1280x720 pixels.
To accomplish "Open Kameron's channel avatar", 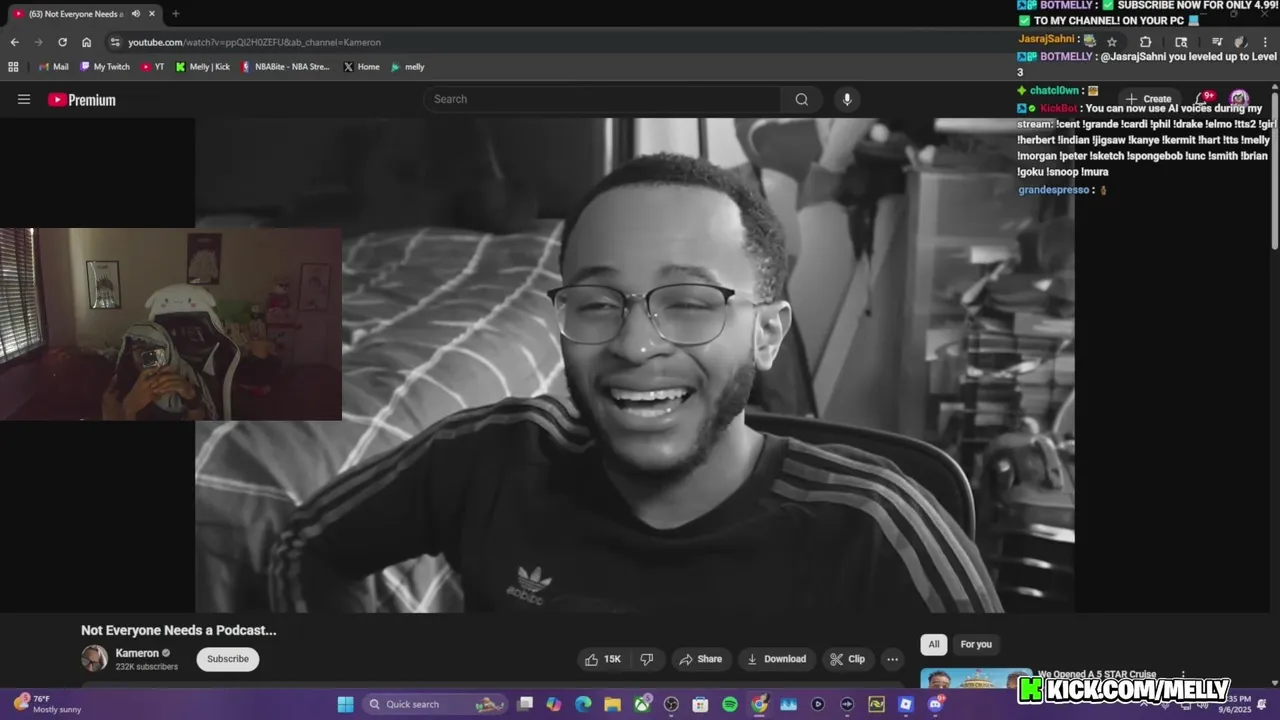I will point(94,658).
